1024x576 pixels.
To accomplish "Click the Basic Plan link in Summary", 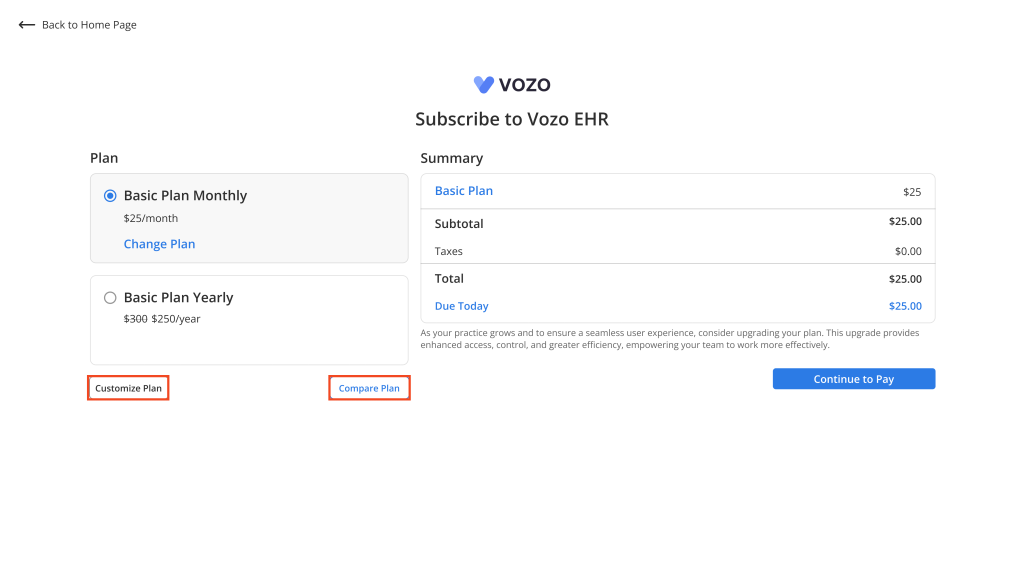I will [x=464, y=191].
